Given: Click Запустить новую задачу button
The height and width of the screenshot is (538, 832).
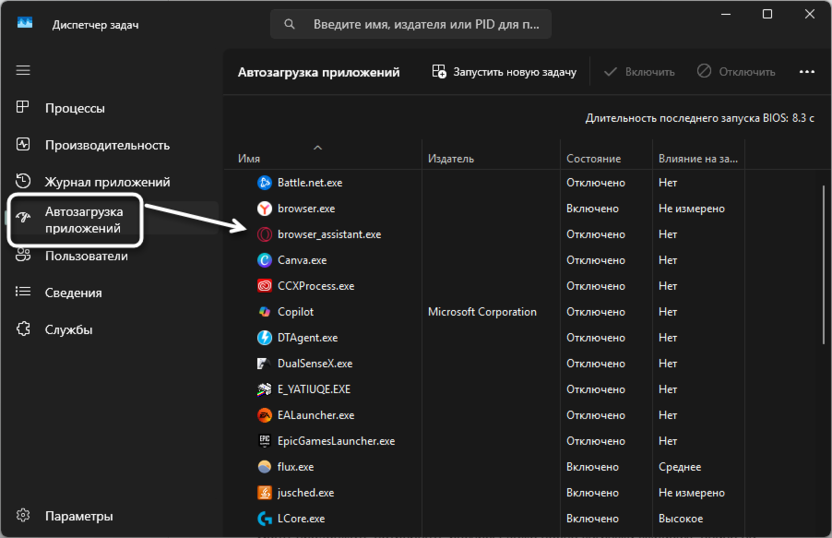Looking at the screenshot, I should 504,72.
